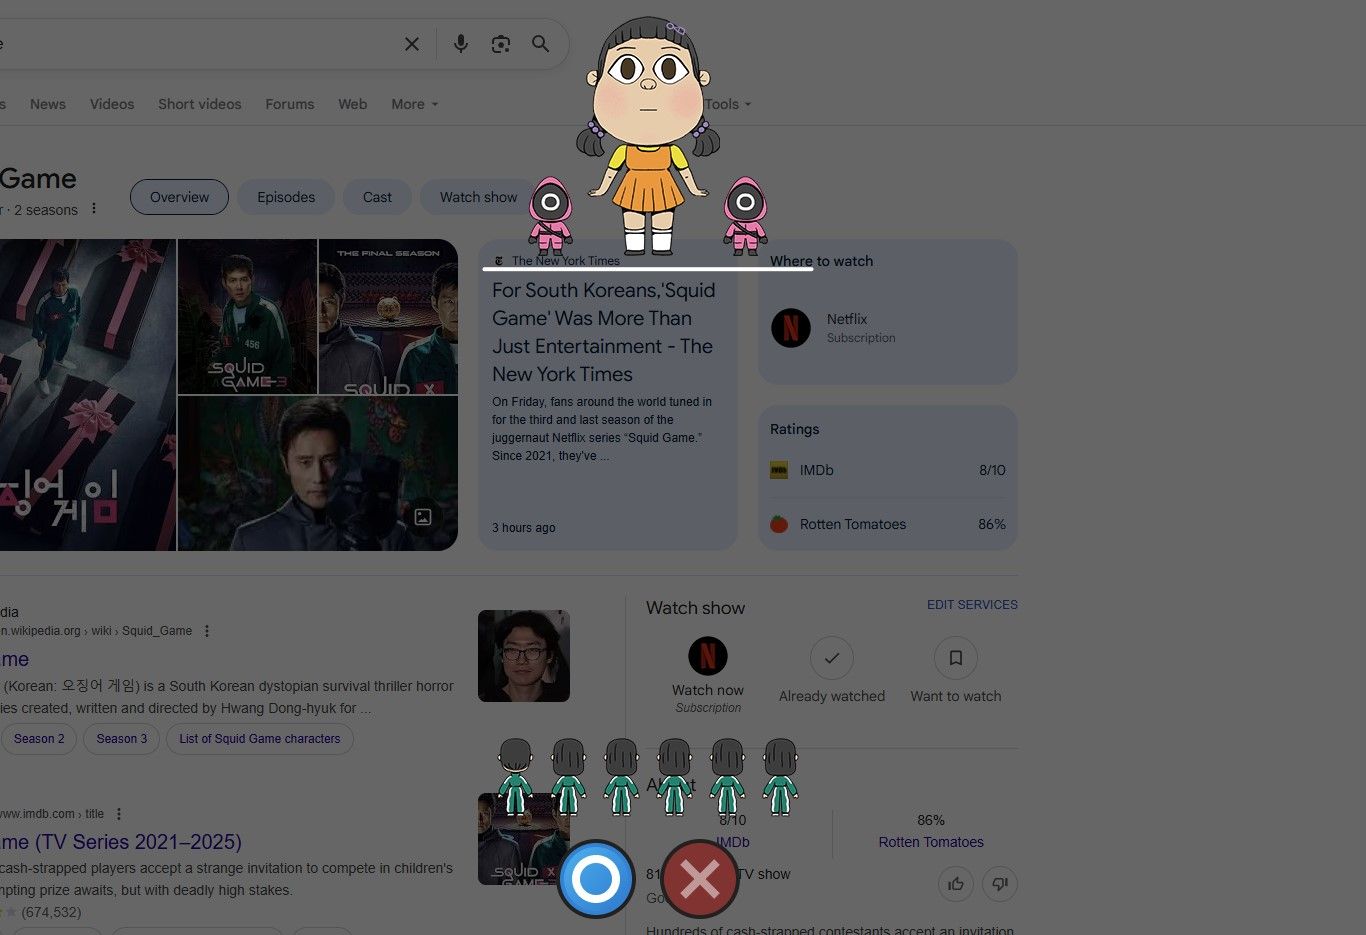Clear the search box with X icon
1366x935 pixels.
412,44
